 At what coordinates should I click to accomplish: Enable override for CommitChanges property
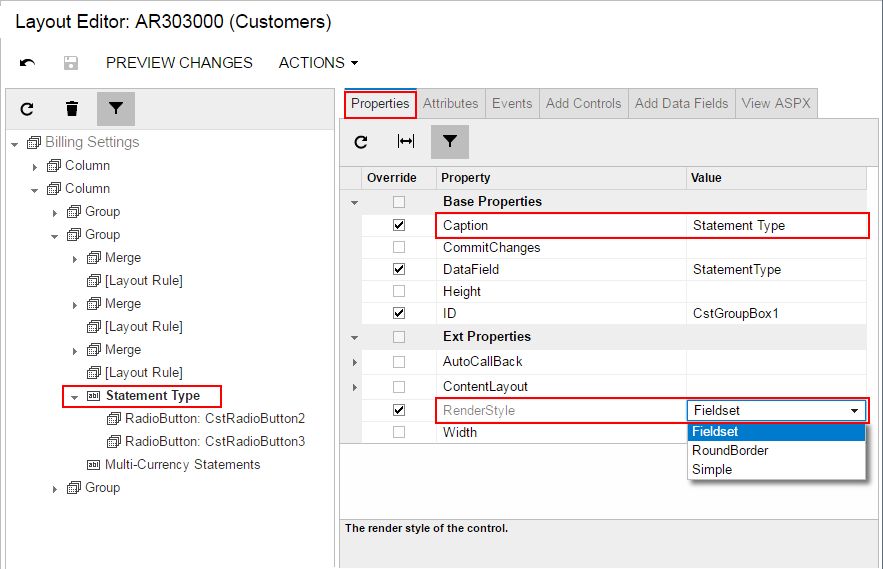[x=399, y=247]
